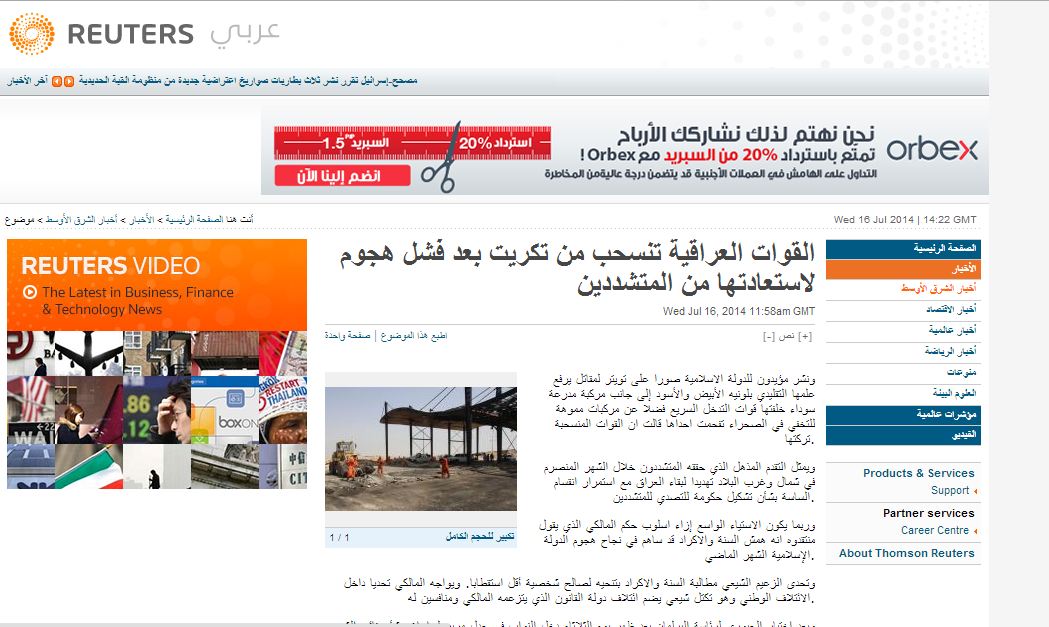The height and width of the screenshot is (627, 1049).
Task: Decrease article text size with [-]
Action: tap(768, 336)
